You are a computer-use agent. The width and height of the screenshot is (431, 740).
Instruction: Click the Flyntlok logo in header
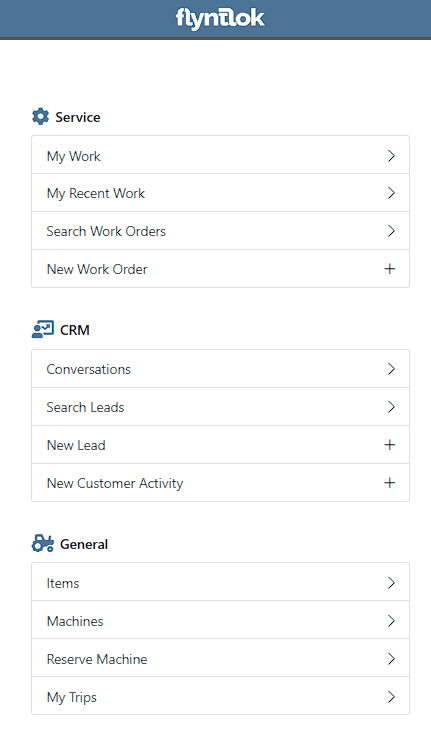point(220,19)
